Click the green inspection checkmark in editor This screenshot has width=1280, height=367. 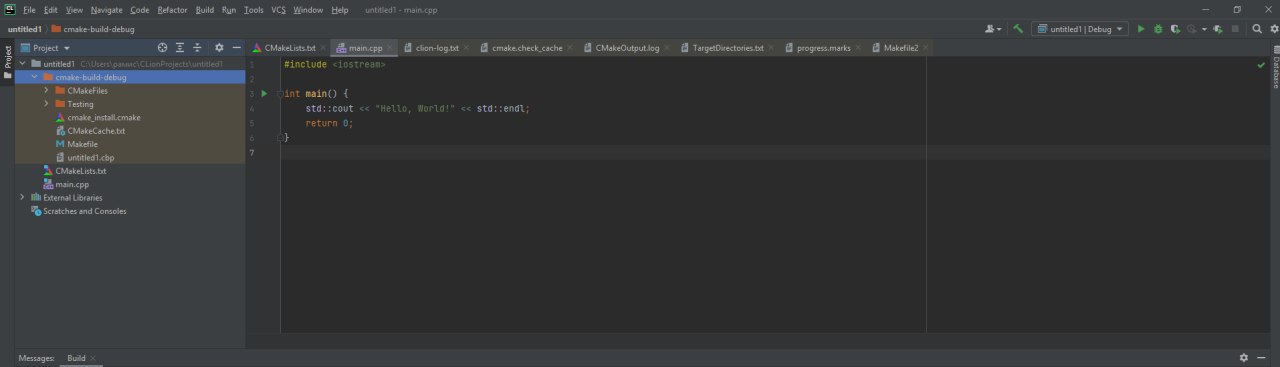pyautogui.click(x=1261, y=65)
